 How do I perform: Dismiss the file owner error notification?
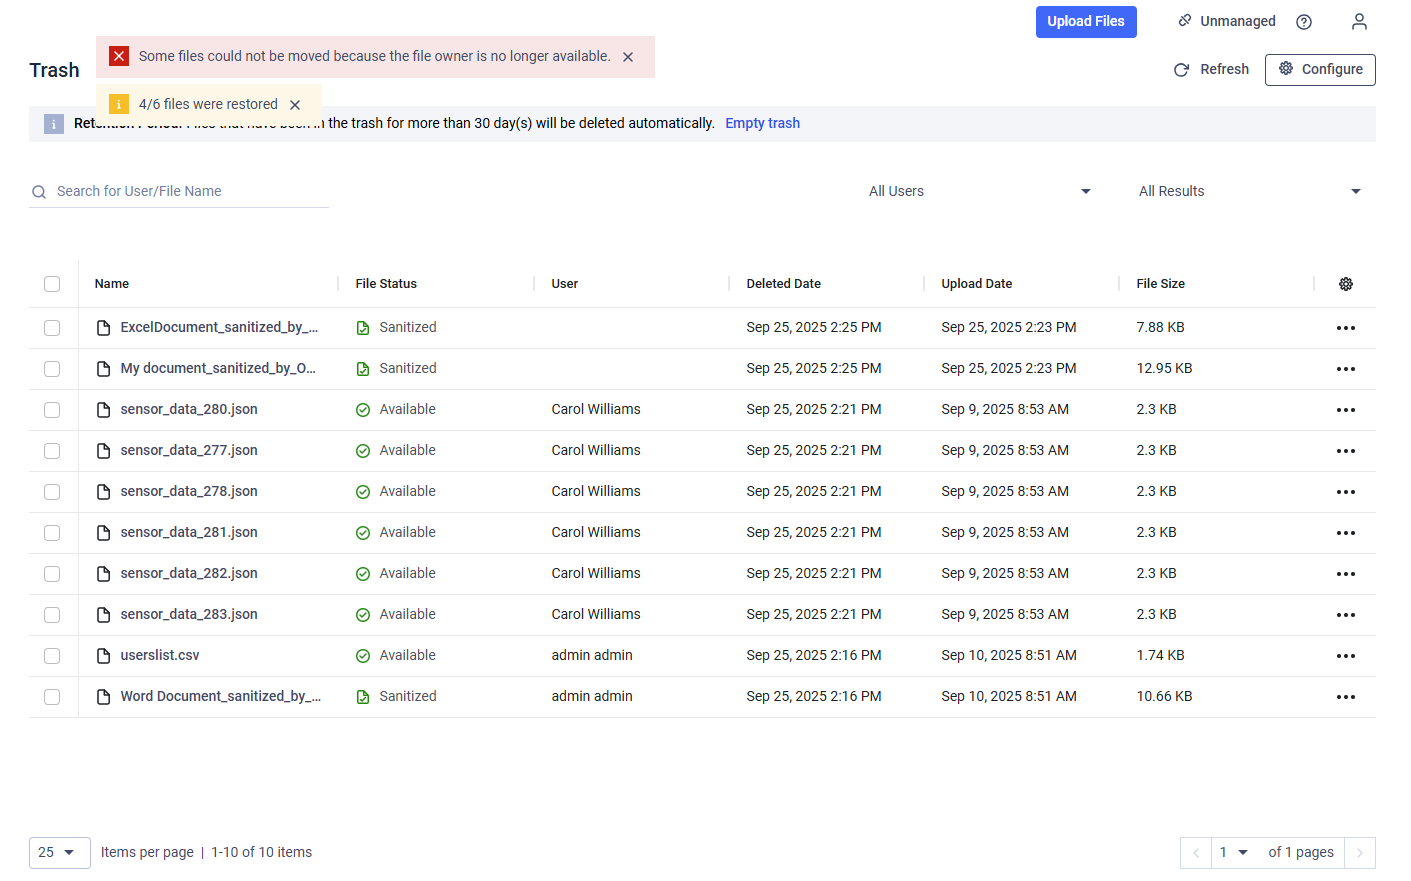[x=628, y=57]
